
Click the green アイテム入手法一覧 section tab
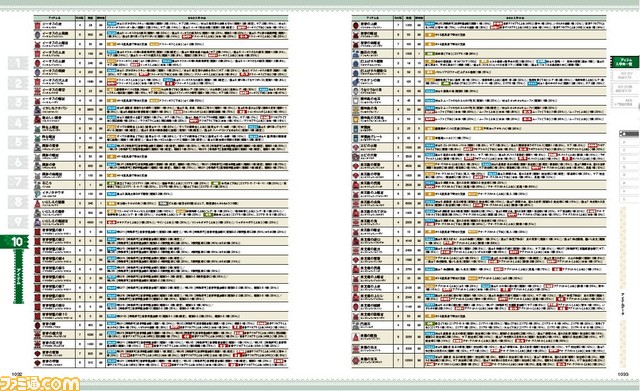[x=625, y=62]
